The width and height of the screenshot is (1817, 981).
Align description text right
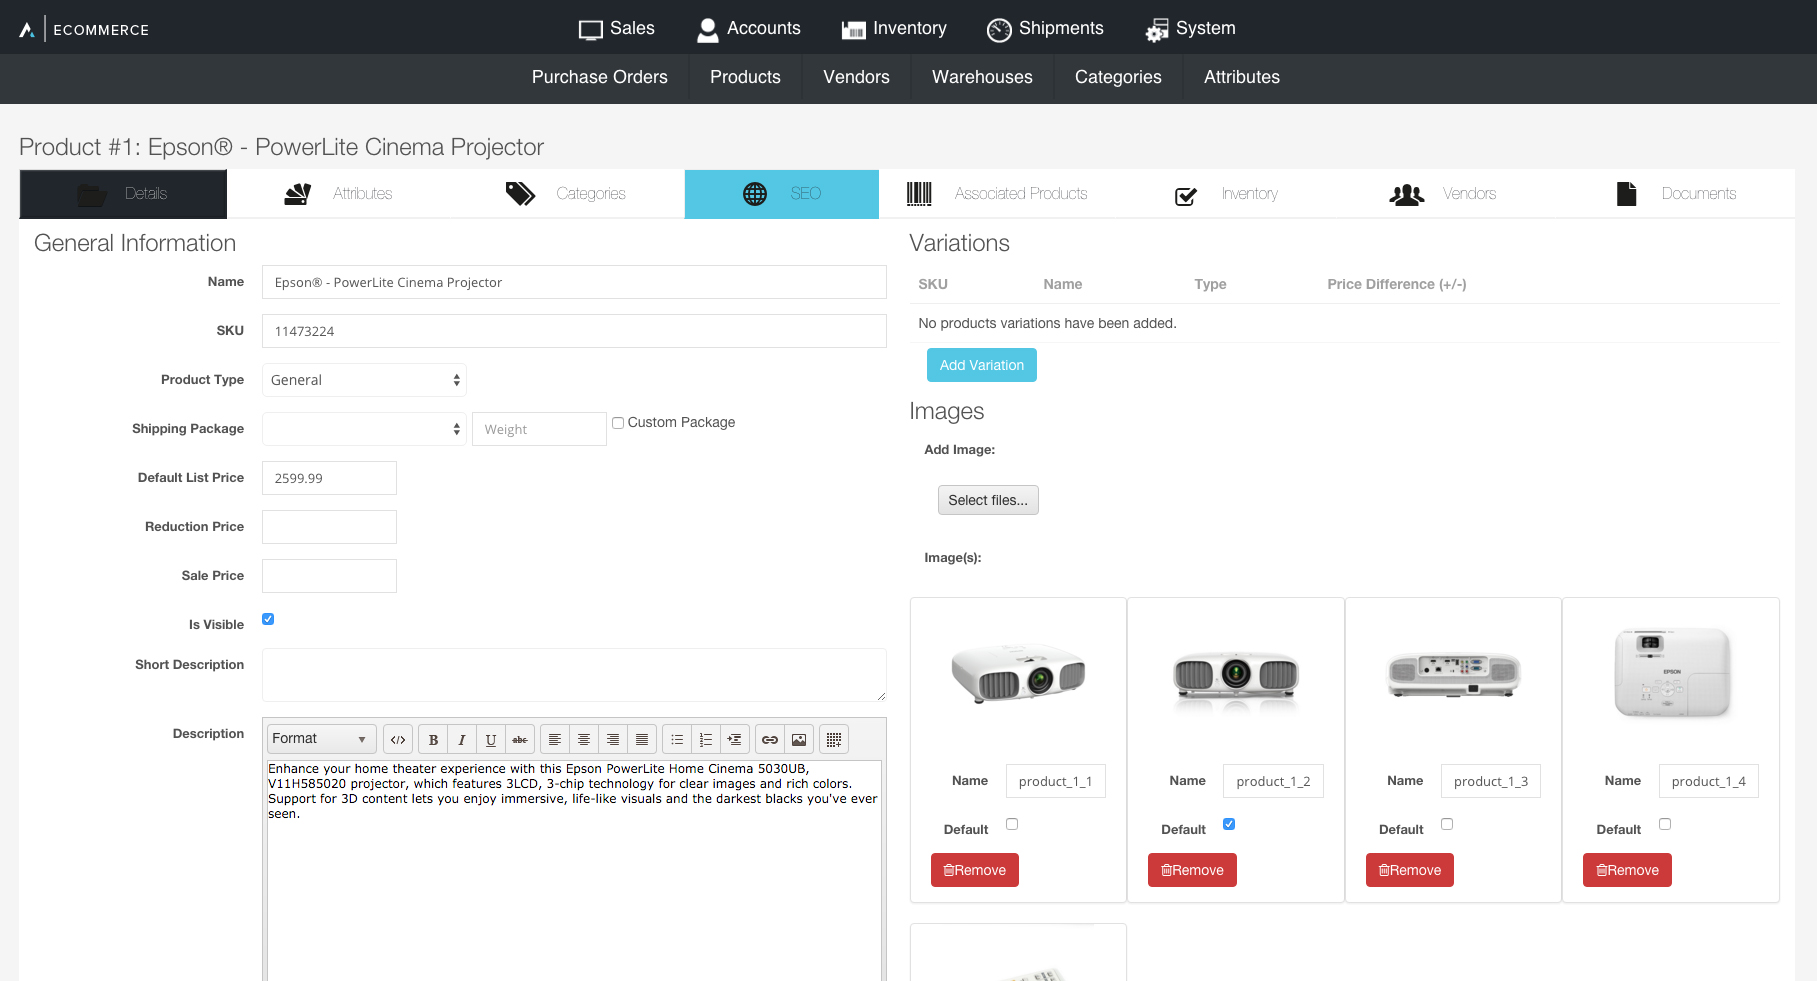point(613,740)
